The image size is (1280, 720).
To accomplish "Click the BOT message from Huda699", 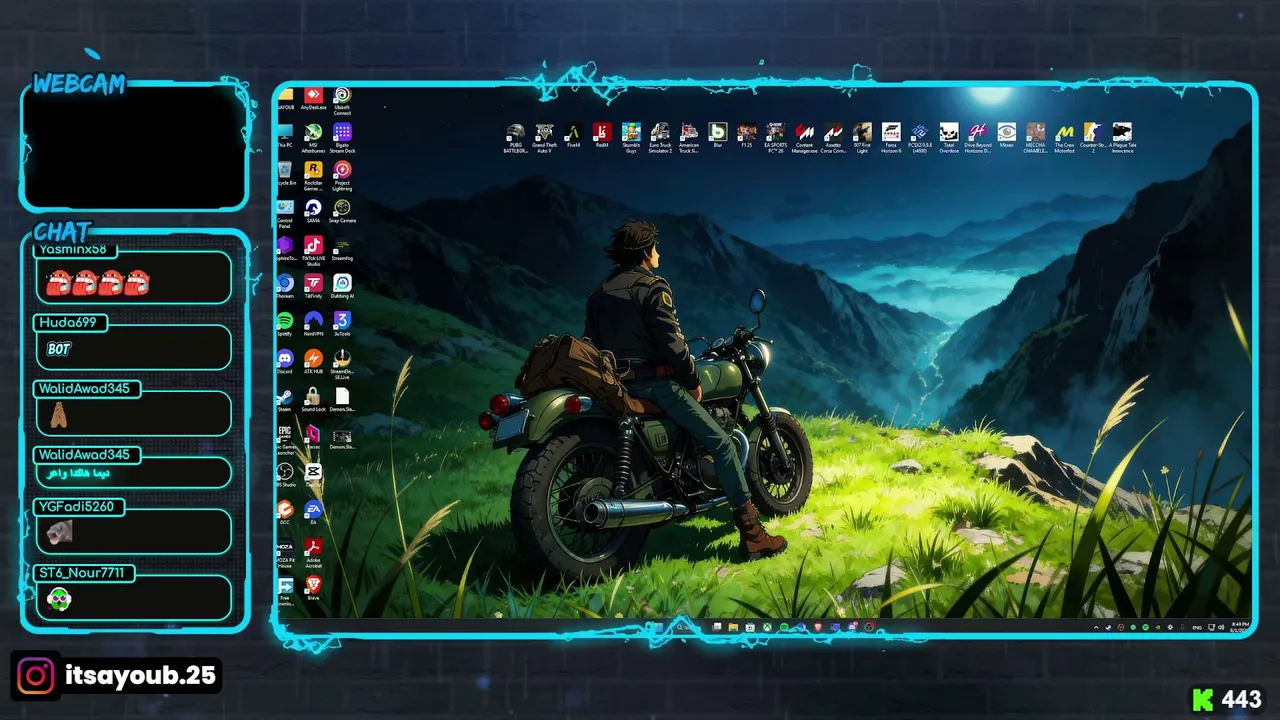I will pyautogui.click(x=58, y=350).
